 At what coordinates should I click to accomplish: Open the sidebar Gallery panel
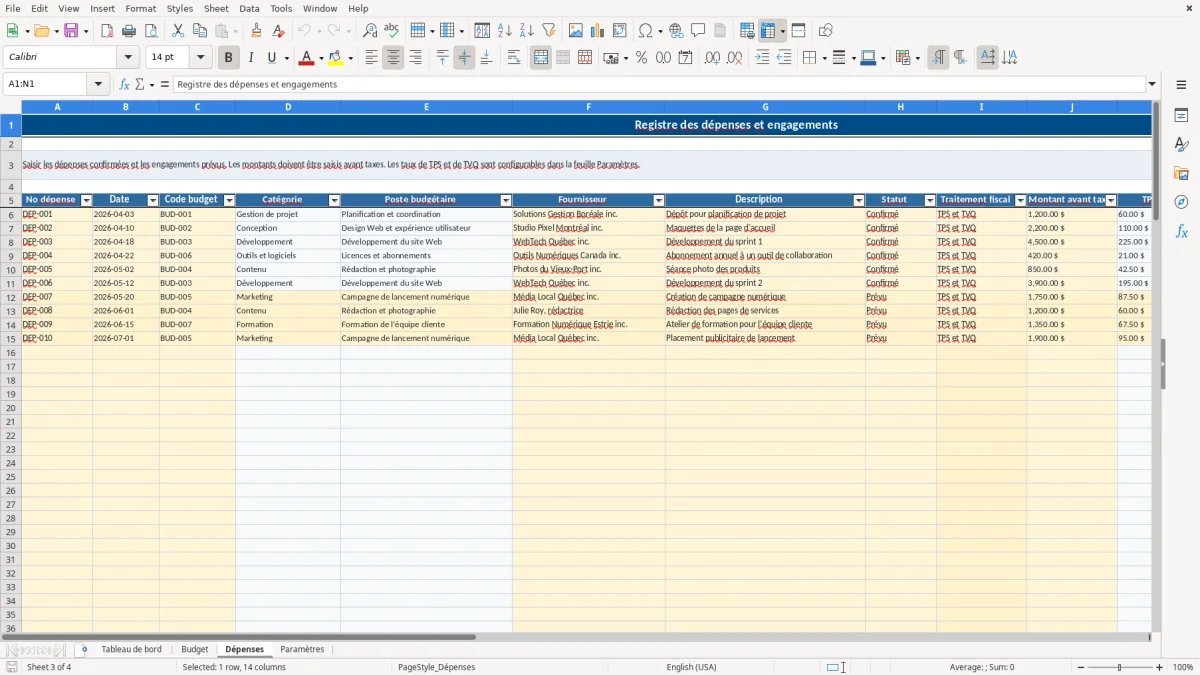[x=1181, y=174]
